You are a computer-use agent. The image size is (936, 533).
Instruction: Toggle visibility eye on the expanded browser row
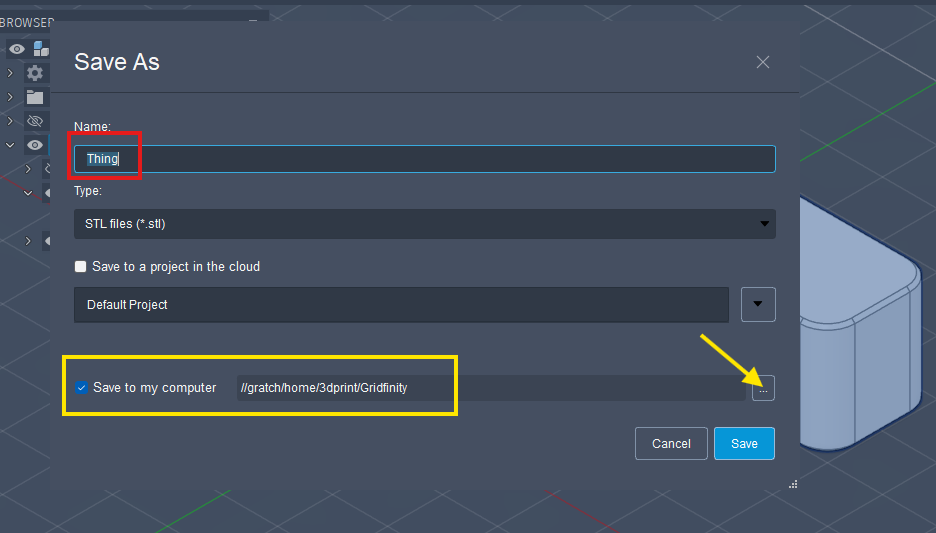click(x=36, y=145)
